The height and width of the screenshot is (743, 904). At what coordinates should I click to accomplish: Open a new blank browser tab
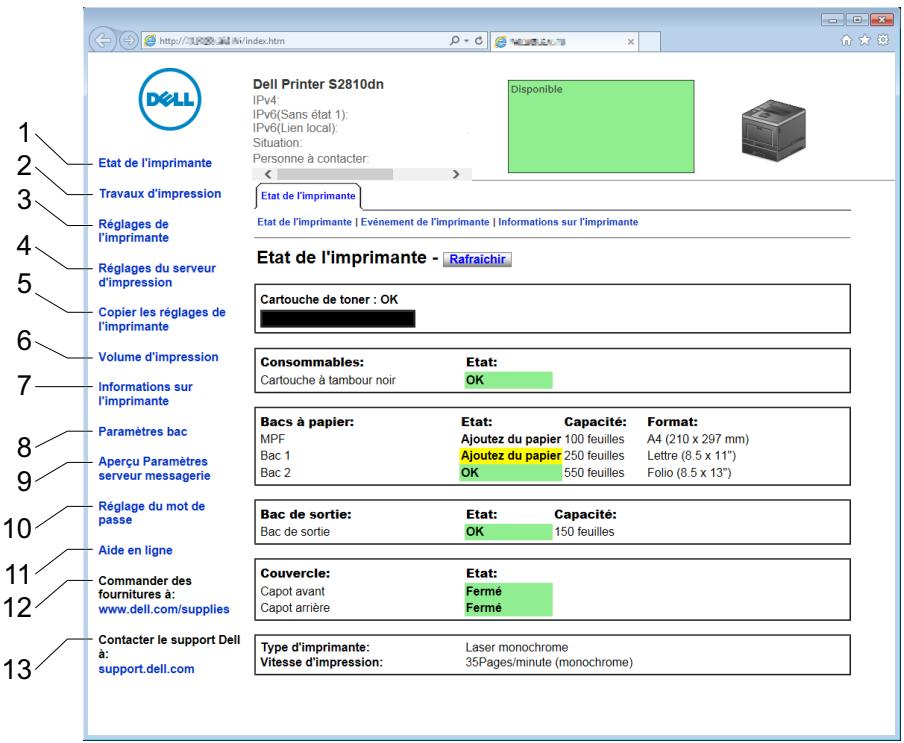(649, 42)
